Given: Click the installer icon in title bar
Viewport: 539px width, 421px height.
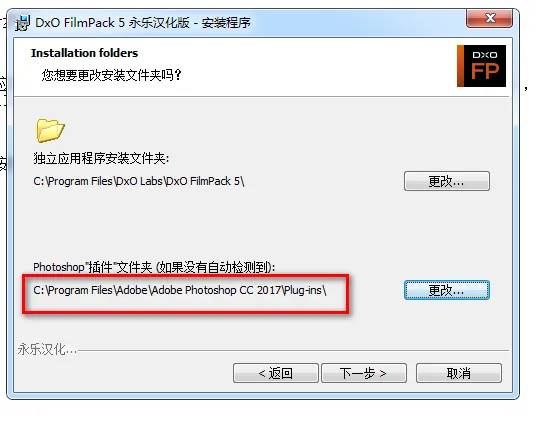Looking at the screenshot, I should [x=22, y=23].
